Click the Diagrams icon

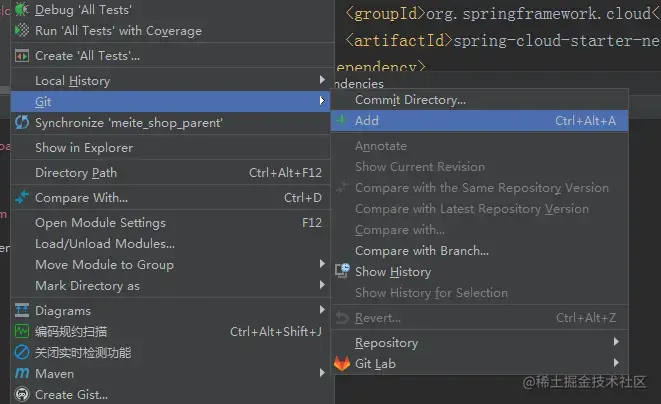(21, 310)
